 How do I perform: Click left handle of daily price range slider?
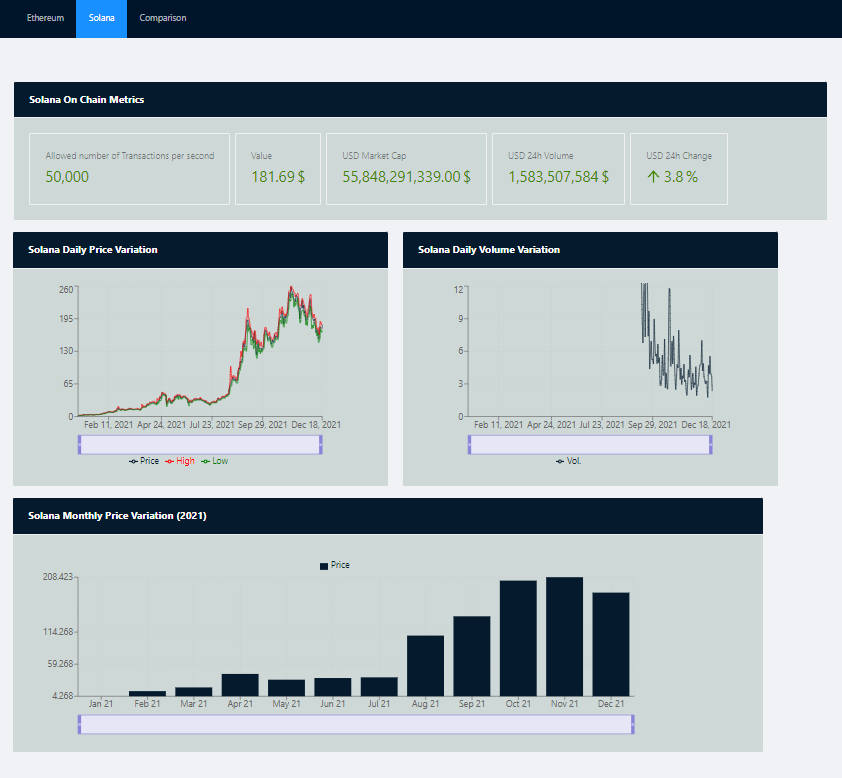pos(79,445)
